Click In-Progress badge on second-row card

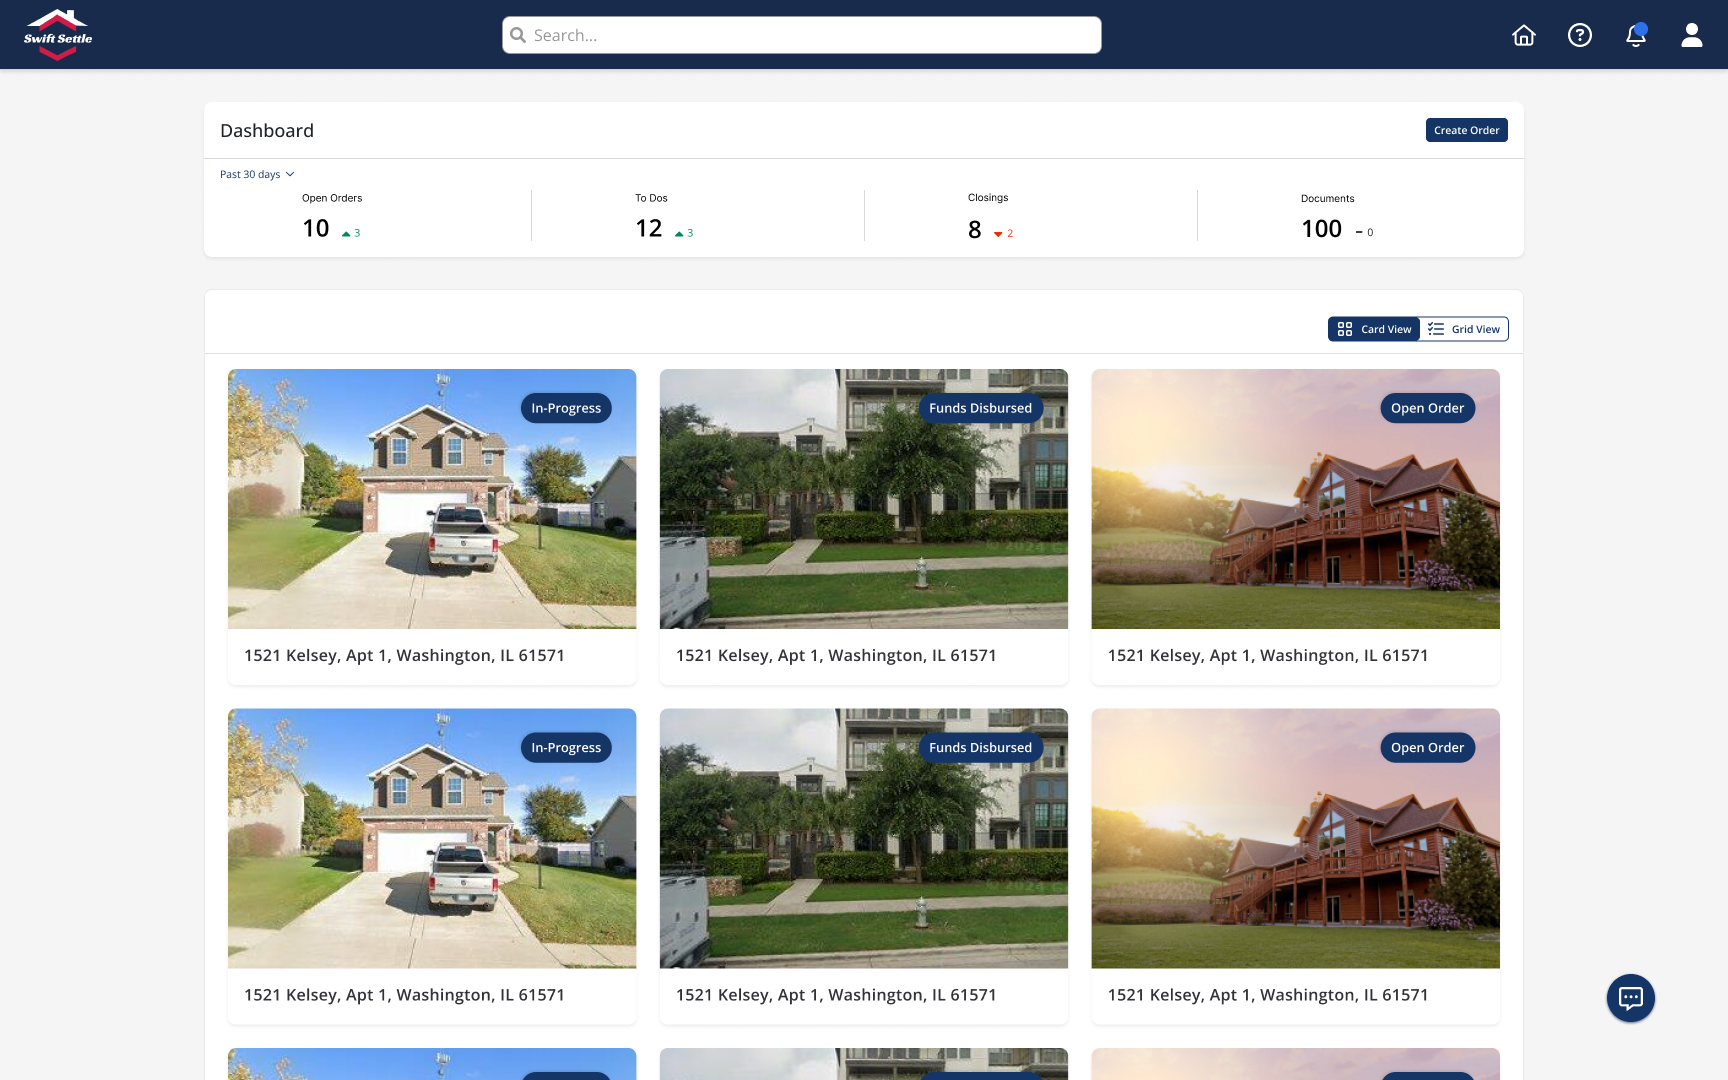[x=566, y=747]
